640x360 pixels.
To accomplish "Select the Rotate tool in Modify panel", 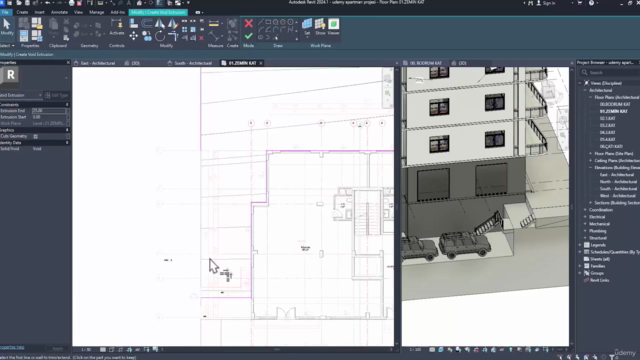I will (x=160, y=37).
